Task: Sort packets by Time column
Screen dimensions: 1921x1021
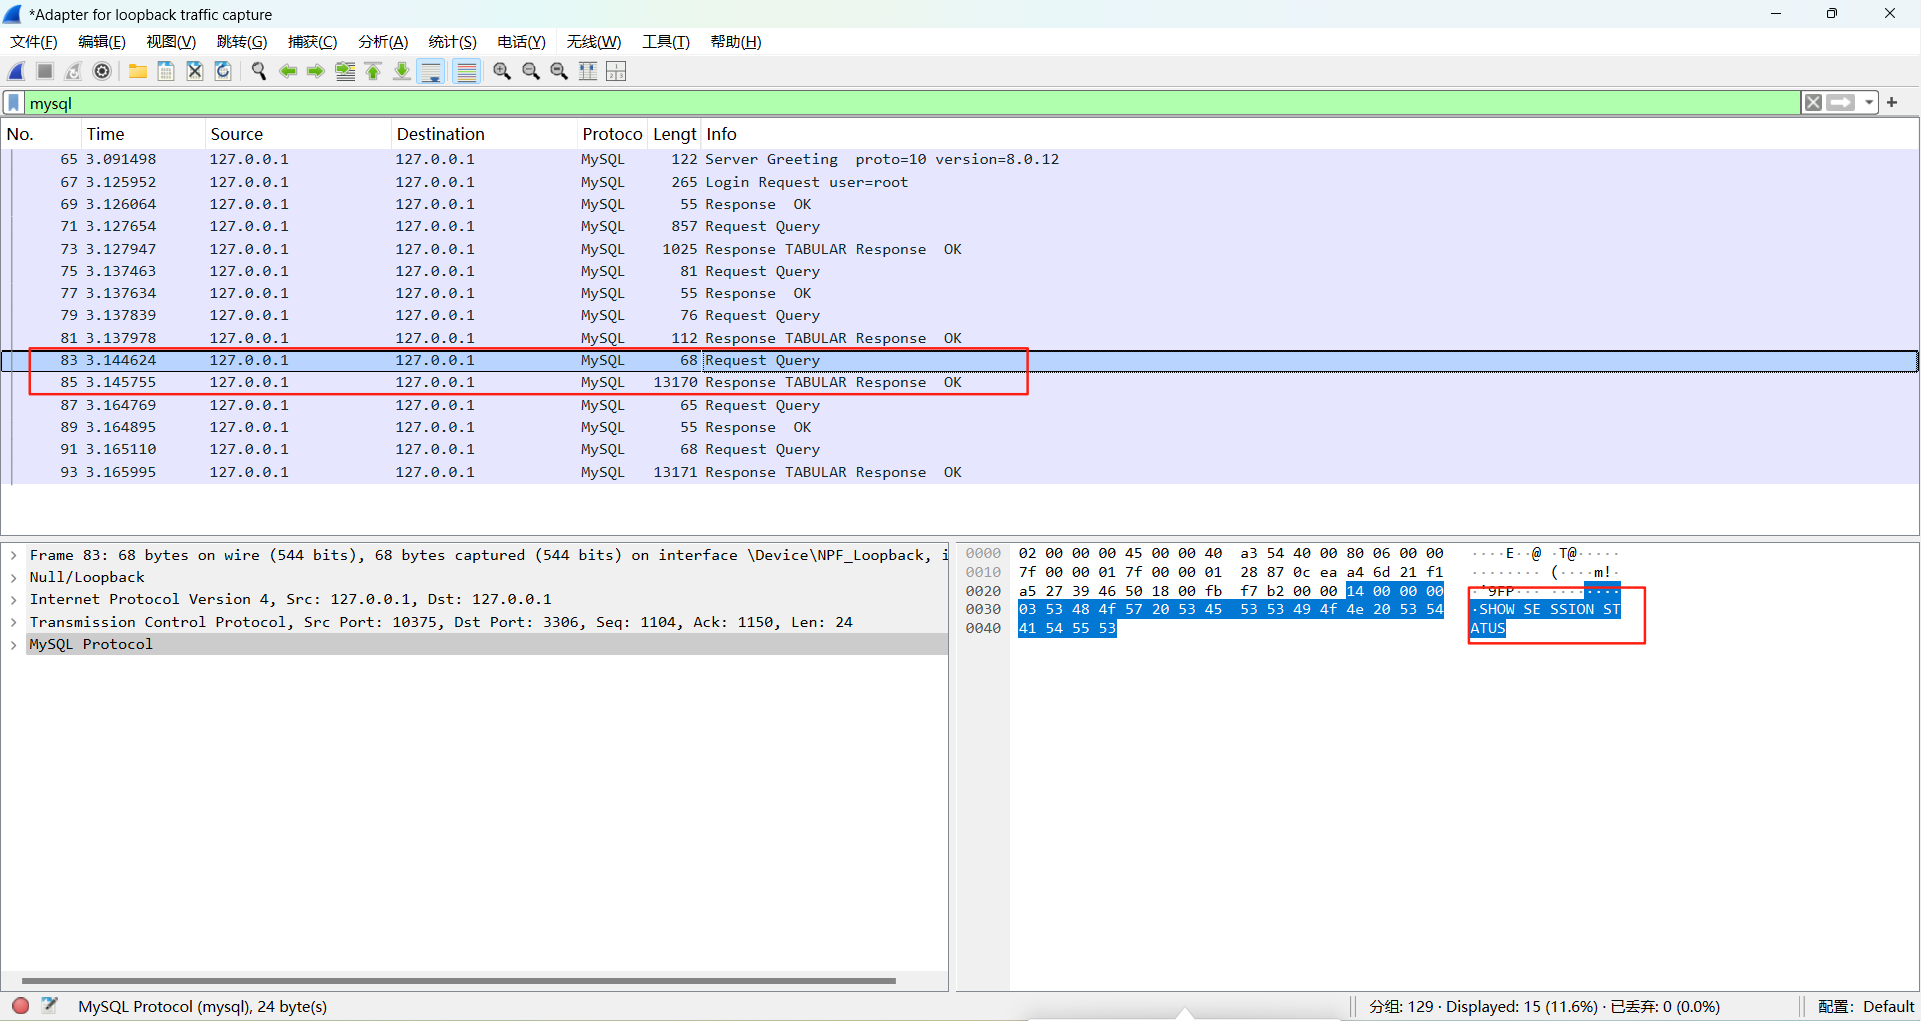Action: pyautogui.click(x=143, y=134)
